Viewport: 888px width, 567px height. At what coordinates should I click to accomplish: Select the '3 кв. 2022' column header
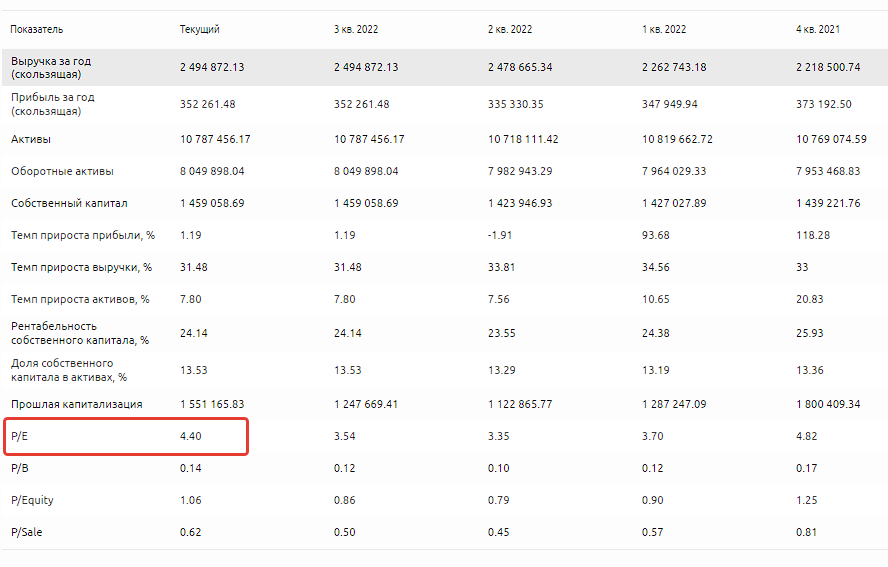(356, 29)
